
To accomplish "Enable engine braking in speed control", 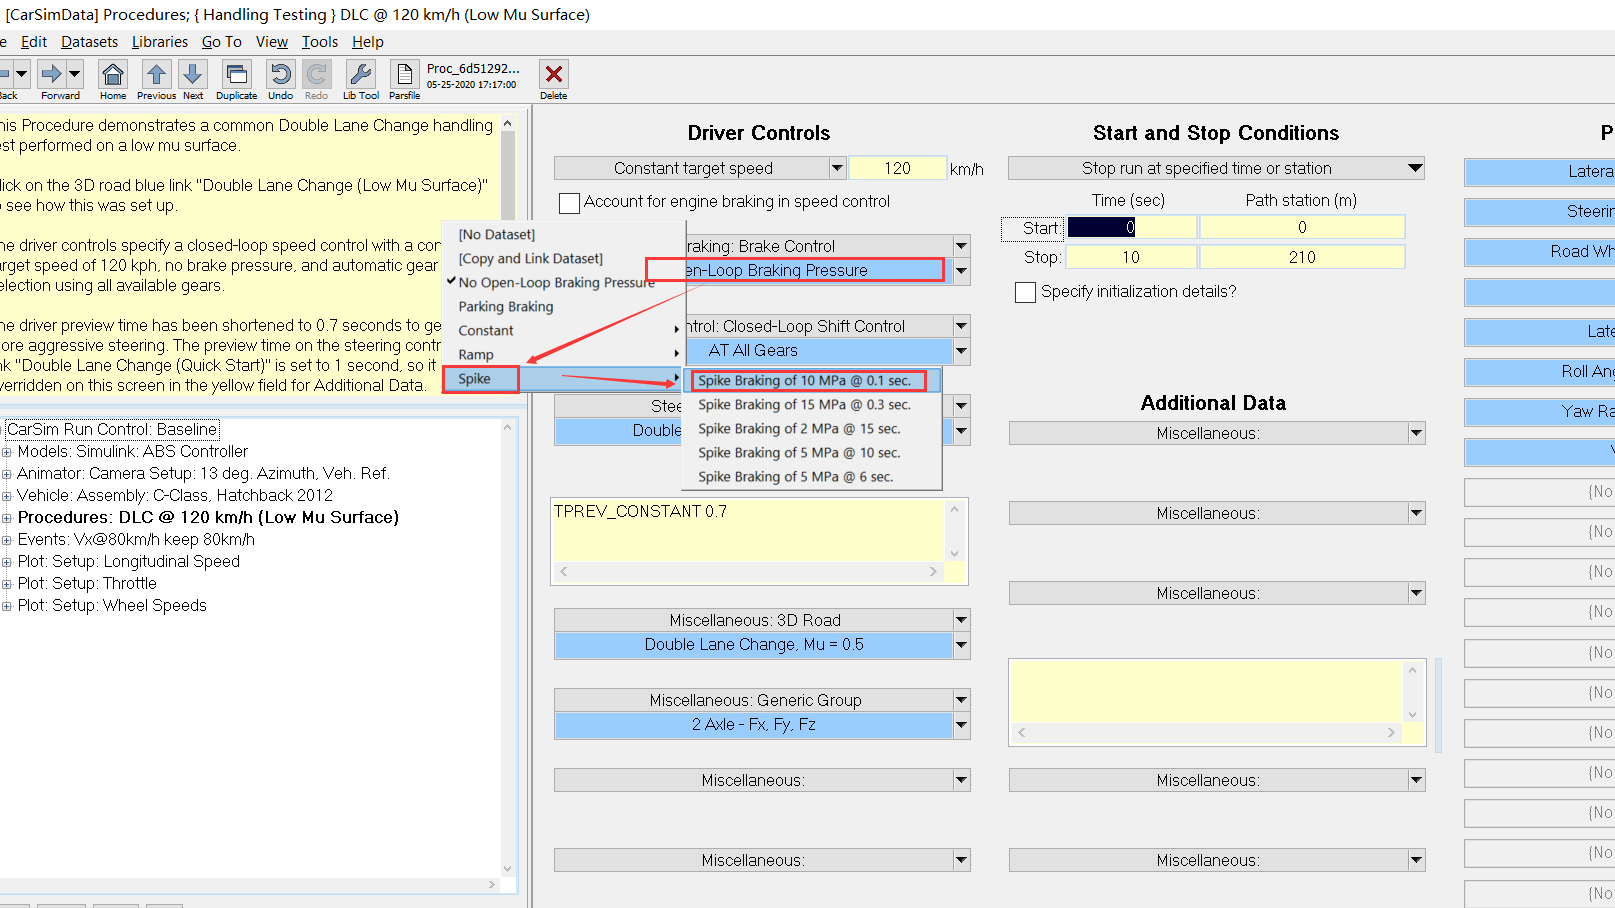I will click(x=569, y=203).
